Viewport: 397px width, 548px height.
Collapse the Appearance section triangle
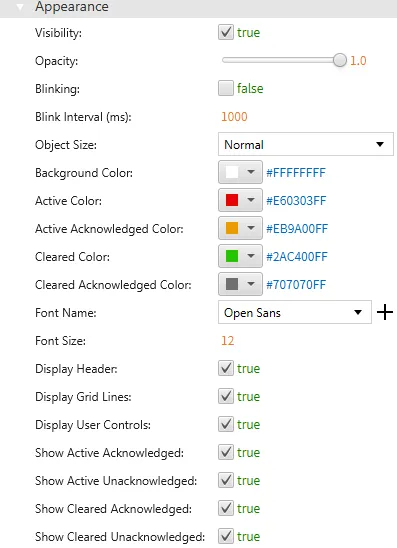(x=20, y=7)
